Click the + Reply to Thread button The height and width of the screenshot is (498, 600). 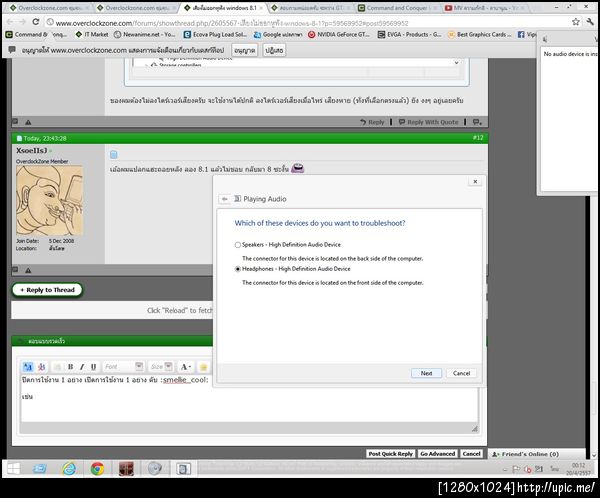[x=47, y=290]
